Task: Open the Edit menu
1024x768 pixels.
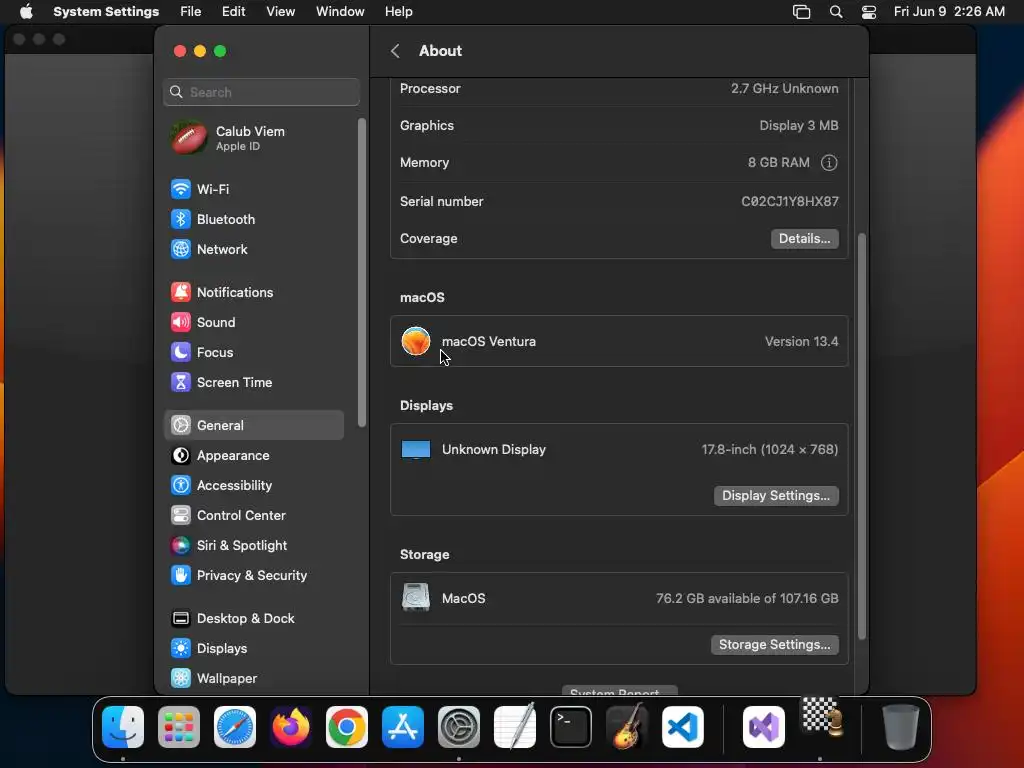Action: (x=233, y=12)
